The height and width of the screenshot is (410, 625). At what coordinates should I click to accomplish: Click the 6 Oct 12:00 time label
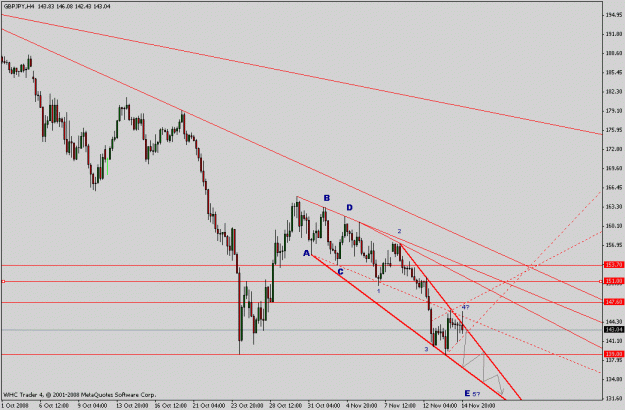(53, 406)
